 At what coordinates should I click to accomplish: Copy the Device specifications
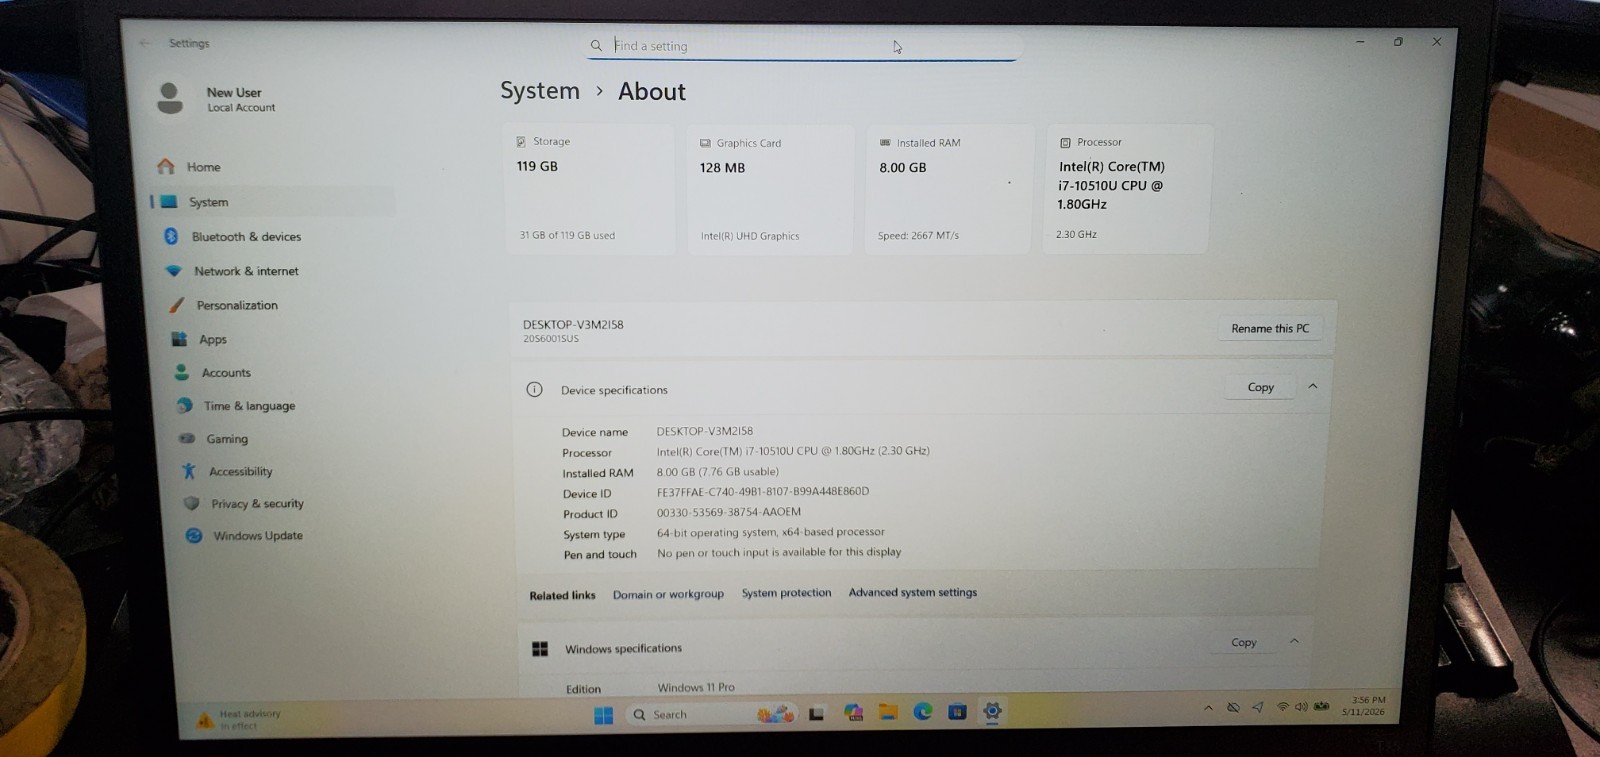point(1260,387)
